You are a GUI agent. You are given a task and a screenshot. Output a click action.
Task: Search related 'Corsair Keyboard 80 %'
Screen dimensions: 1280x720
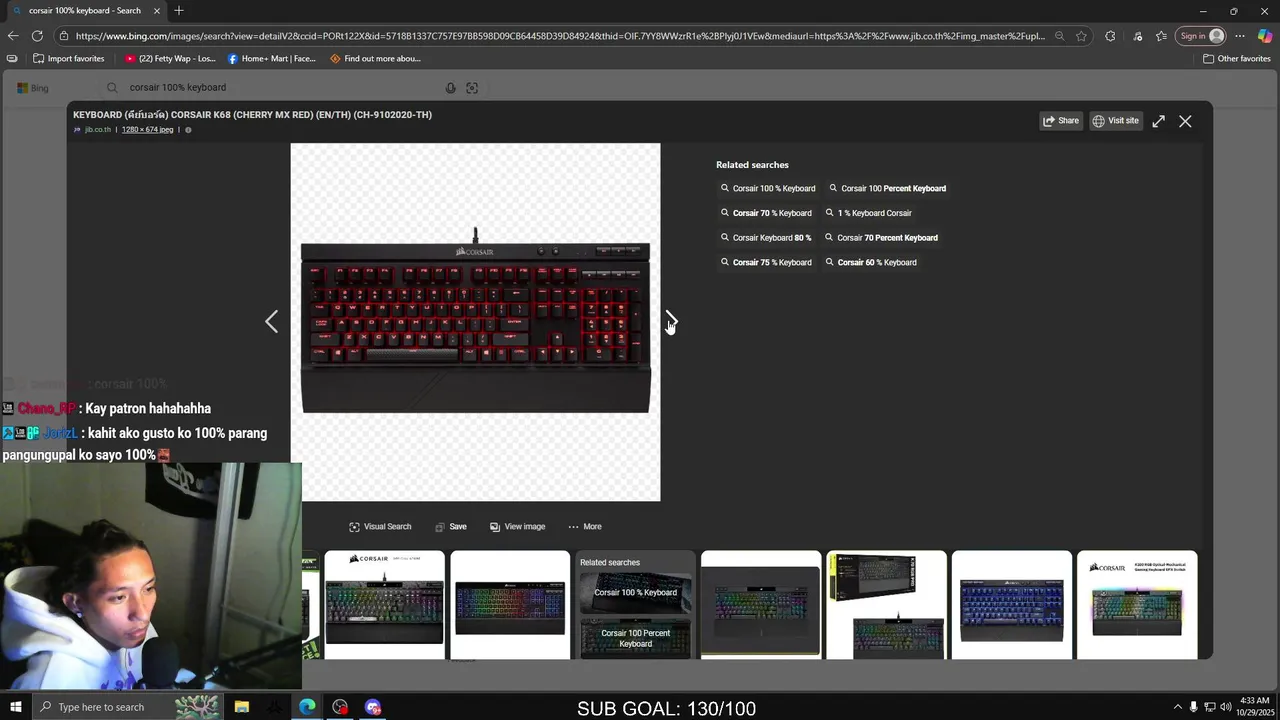[x=766, y=238]
